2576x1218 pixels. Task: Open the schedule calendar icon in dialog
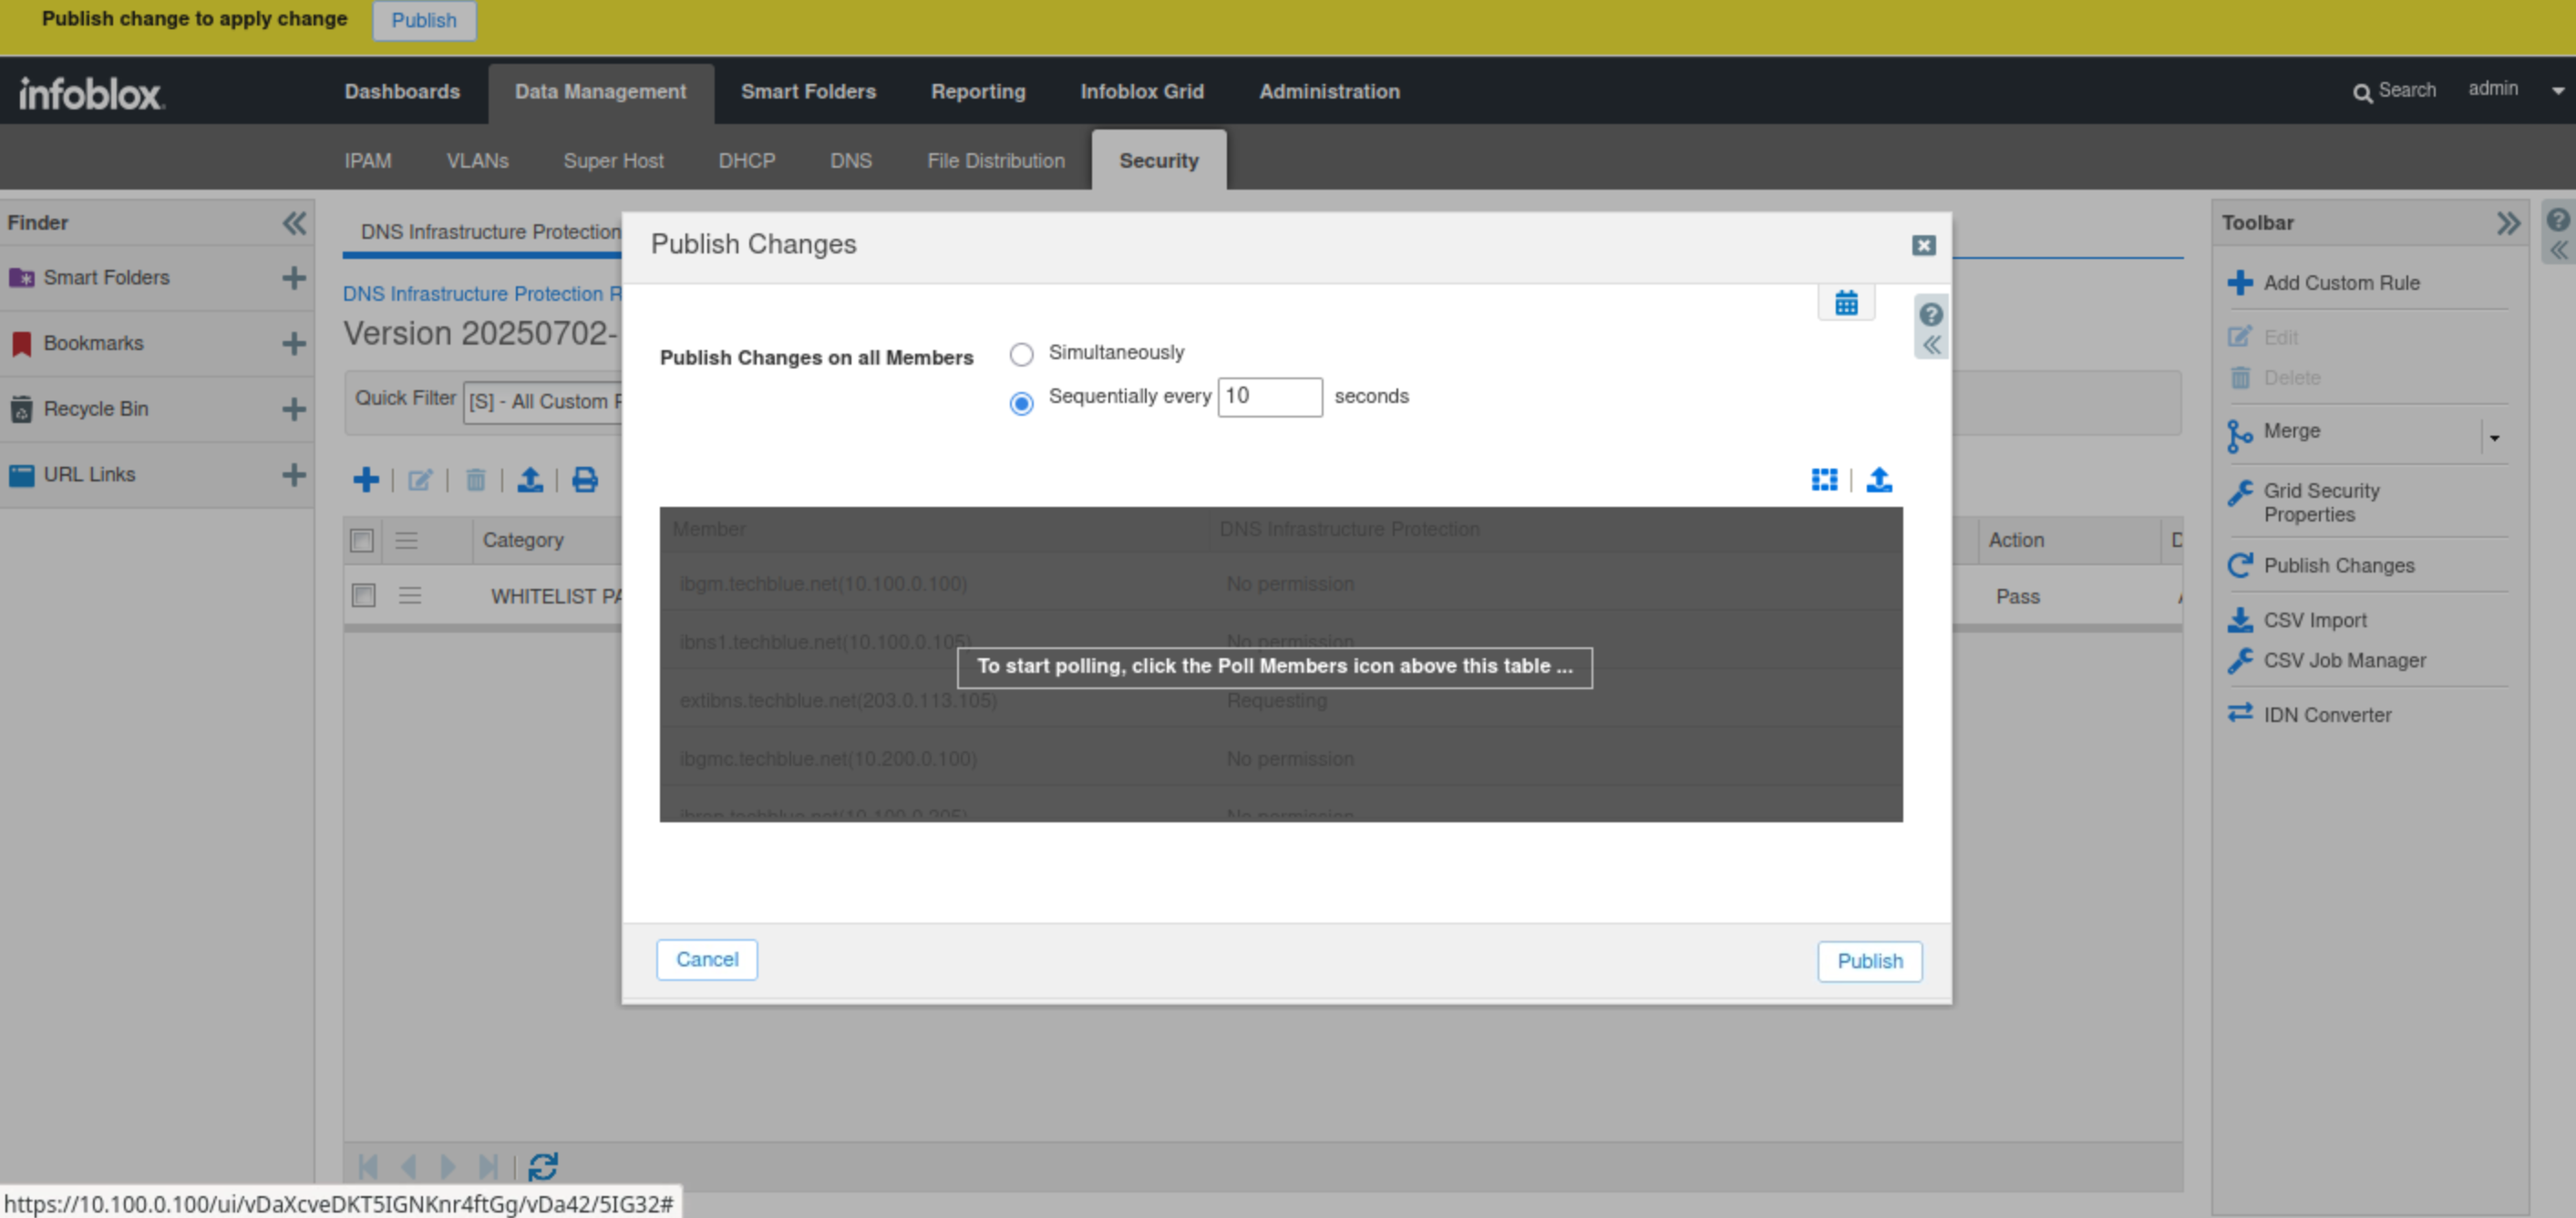(1846, 302)
